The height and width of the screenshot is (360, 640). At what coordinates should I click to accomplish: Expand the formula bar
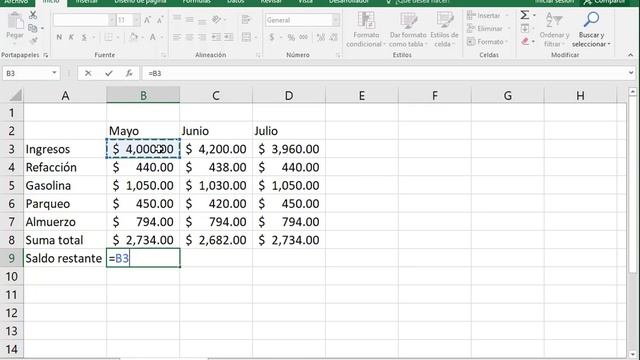pyautogui.click(x=631, y=73)
